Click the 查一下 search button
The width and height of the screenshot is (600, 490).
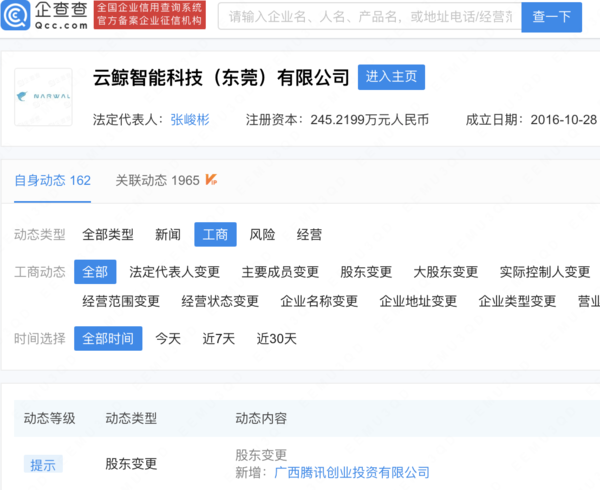551,16
